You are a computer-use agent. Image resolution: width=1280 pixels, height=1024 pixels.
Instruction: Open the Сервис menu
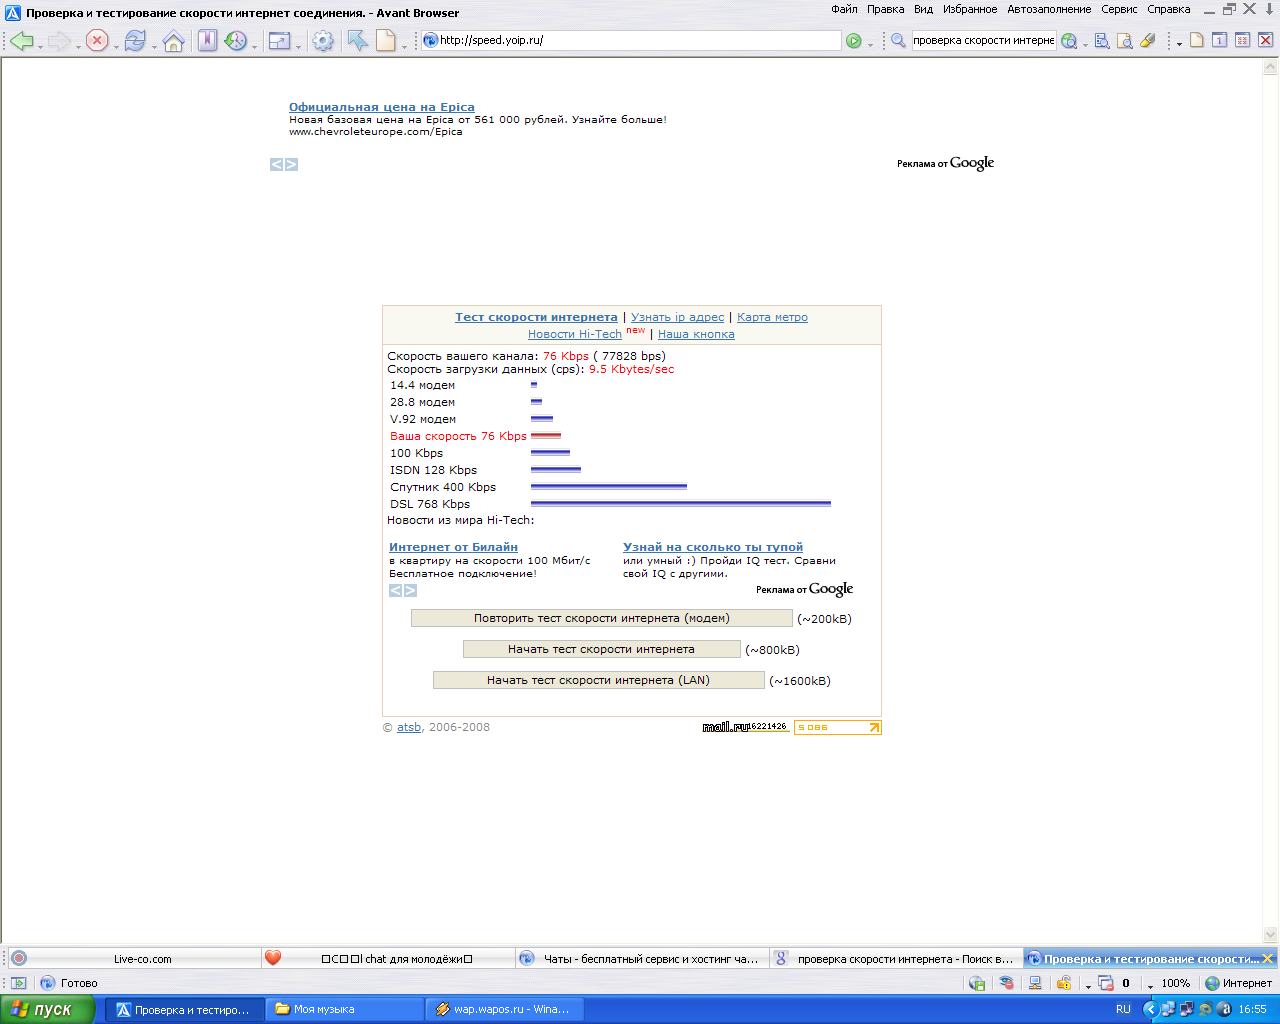(1119, 9)
